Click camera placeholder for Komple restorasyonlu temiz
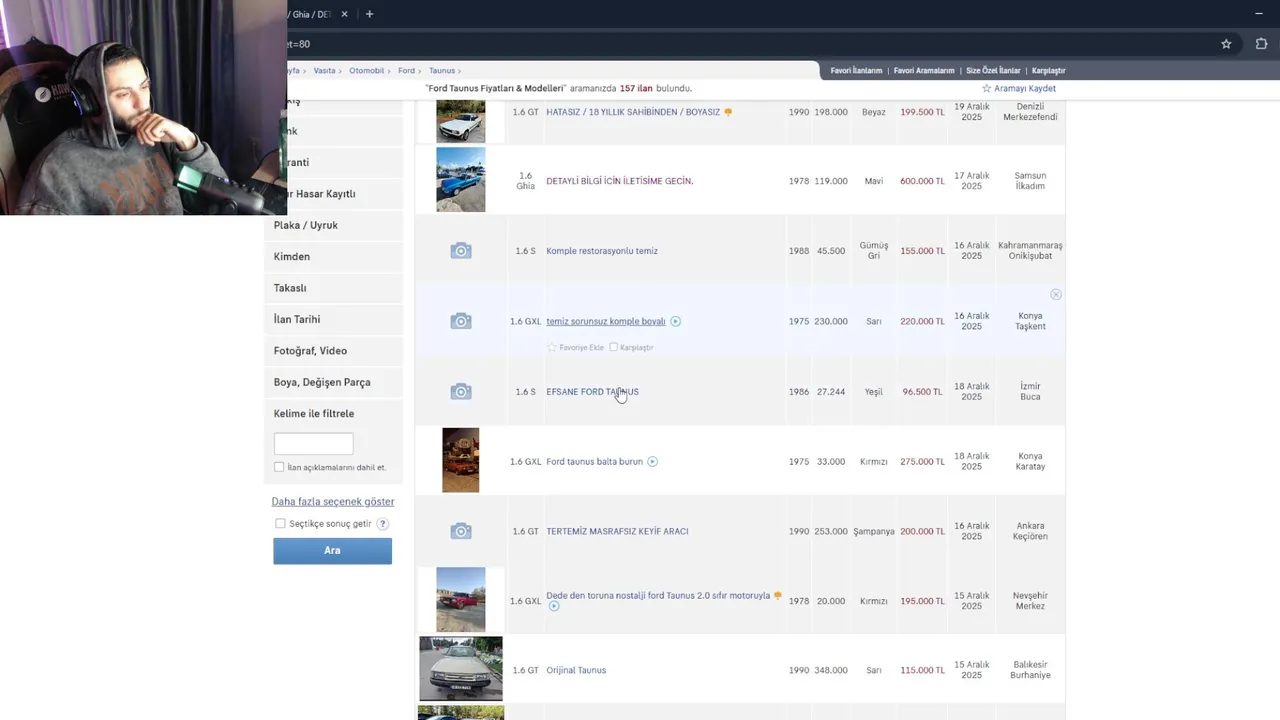The image size is (1280, 720). pos(461,251)
